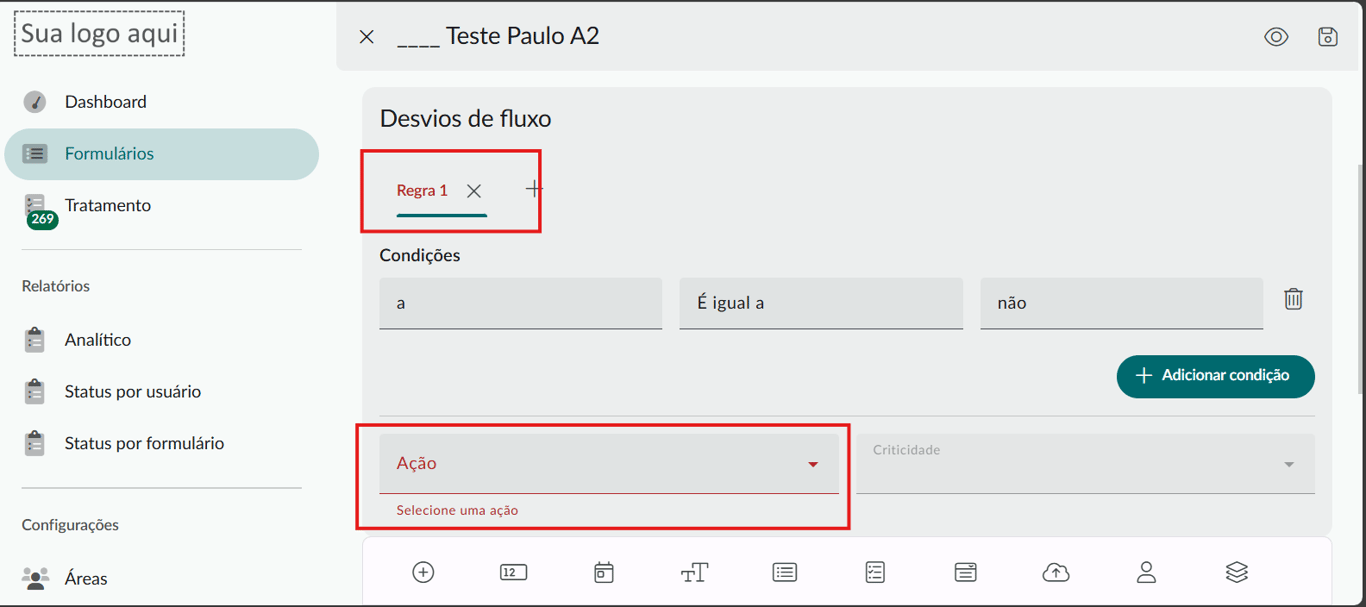Click the save floppy disk icon
The image size is (1366, 607).
(x=1328, y=37)
